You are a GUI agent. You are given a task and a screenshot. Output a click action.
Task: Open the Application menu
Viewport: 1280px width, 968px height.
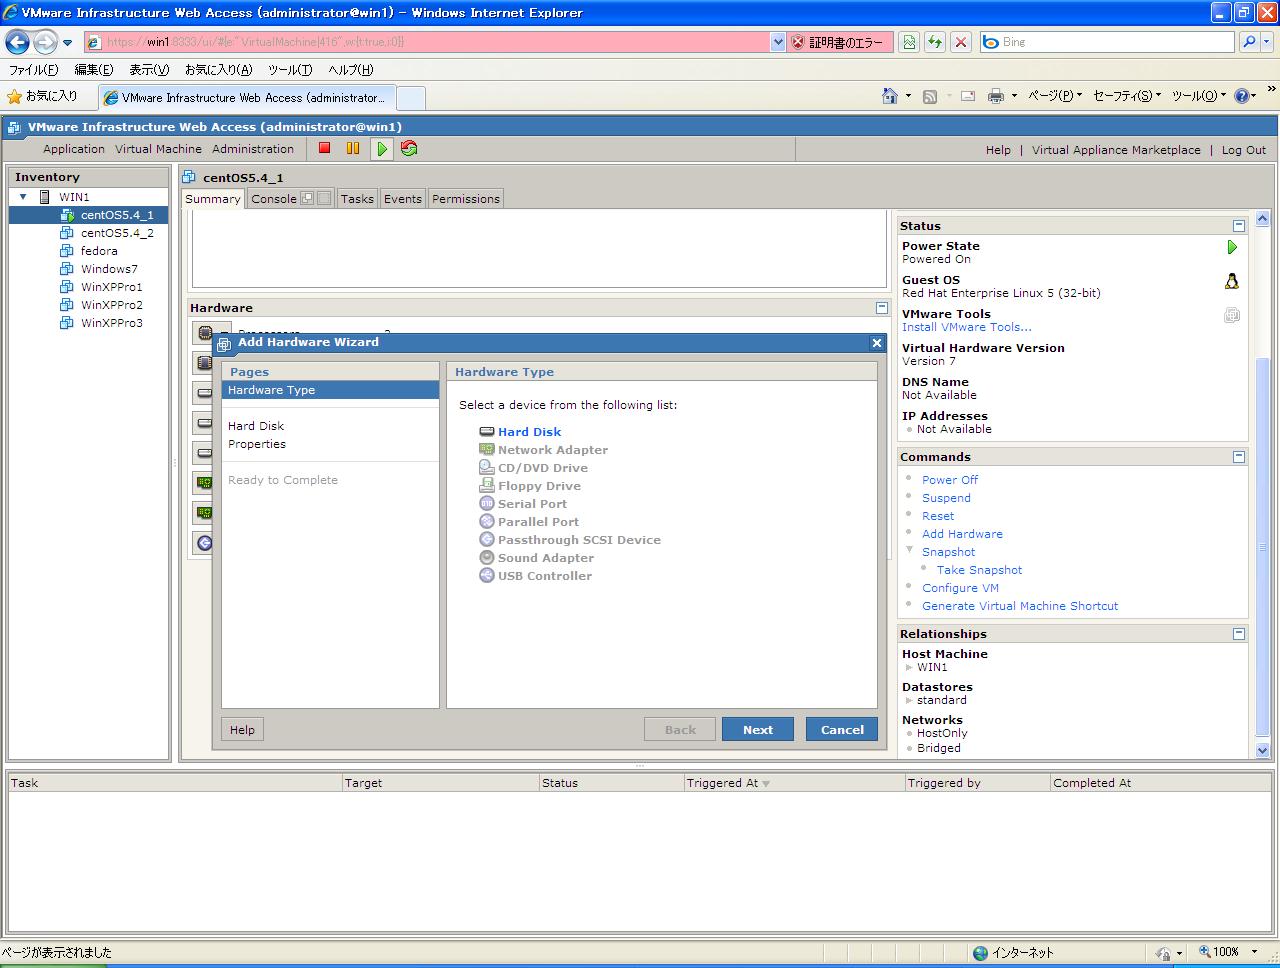click(74, 149)
